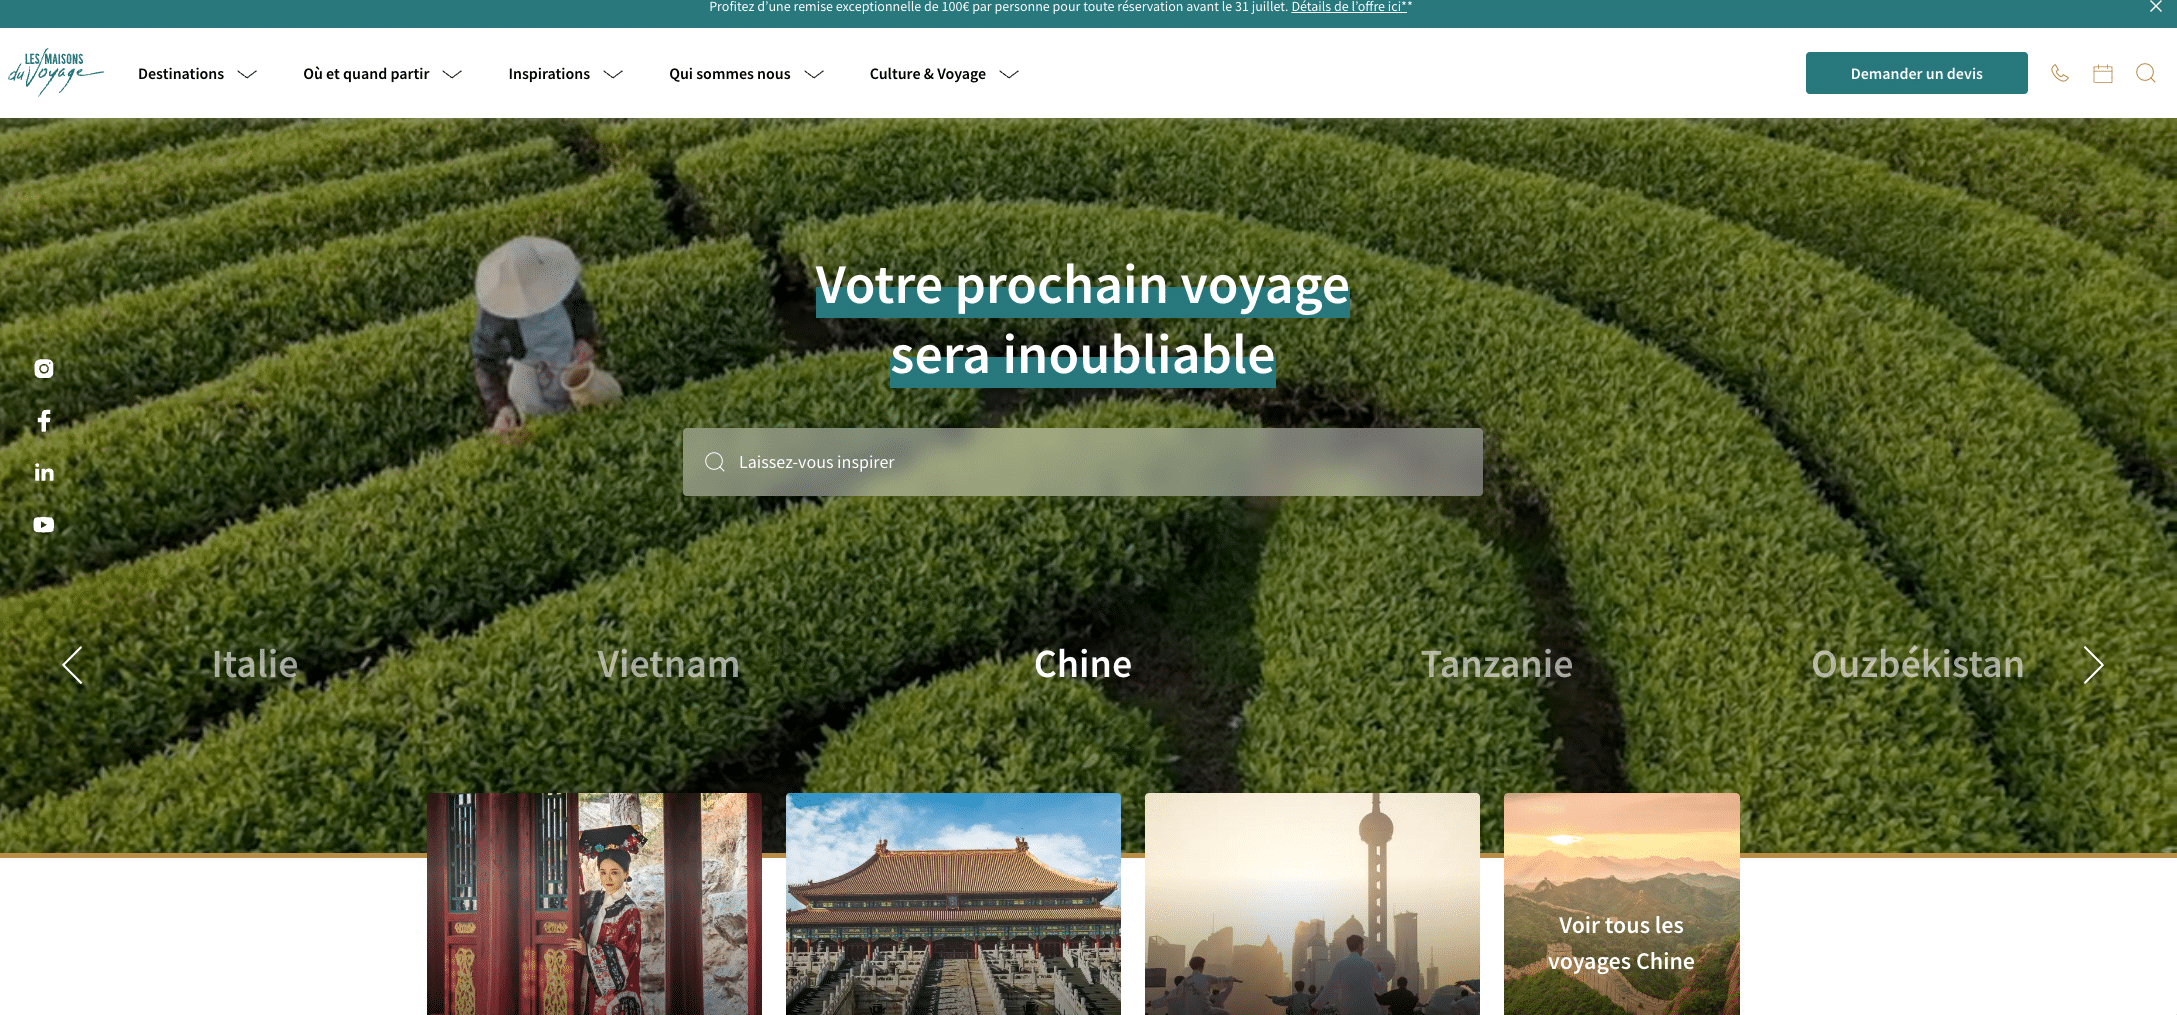
Task: Click the Laissez-vous inspirer search field
Action: pos(1082,462)
